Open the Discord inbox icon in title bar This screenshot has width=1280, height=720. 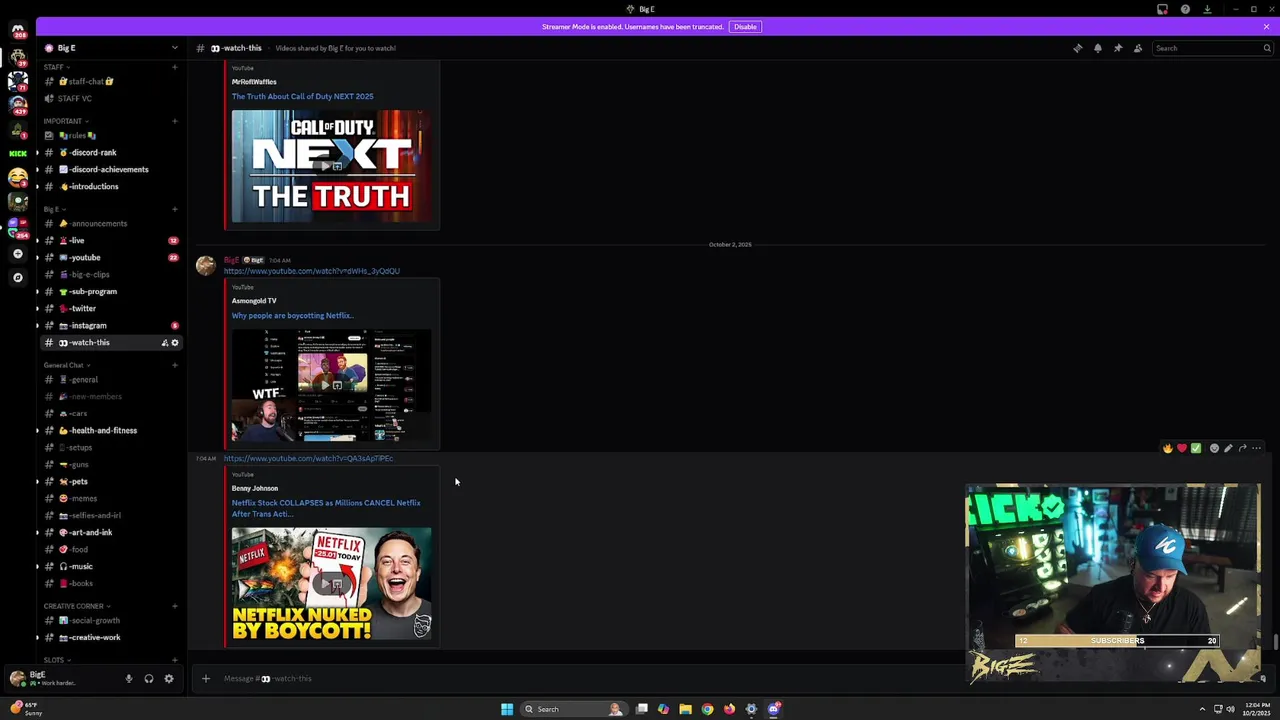(1162, 9)
